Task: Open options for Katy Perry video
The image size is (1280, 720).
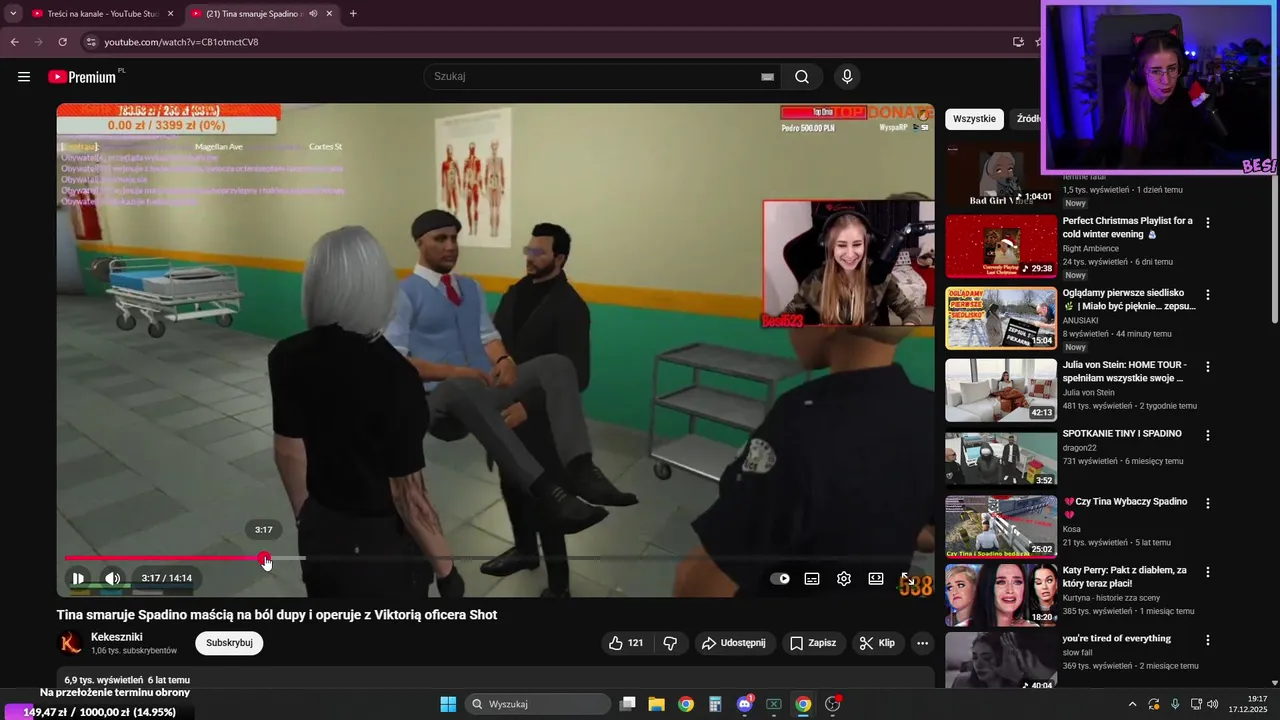Action: (x=1208, y=572)
